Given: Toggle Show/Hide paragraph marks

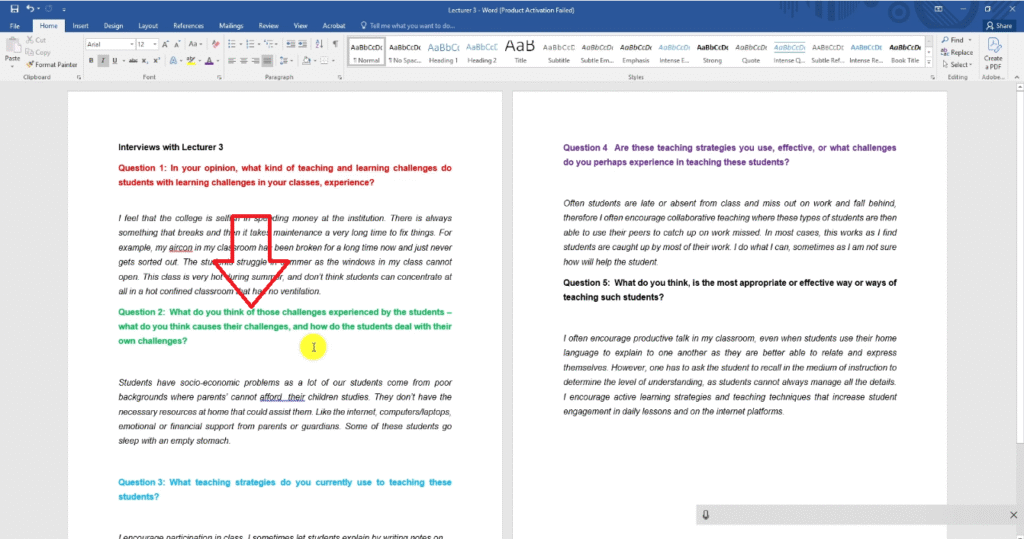Looking at the screenshot, I should coord(334,45).
